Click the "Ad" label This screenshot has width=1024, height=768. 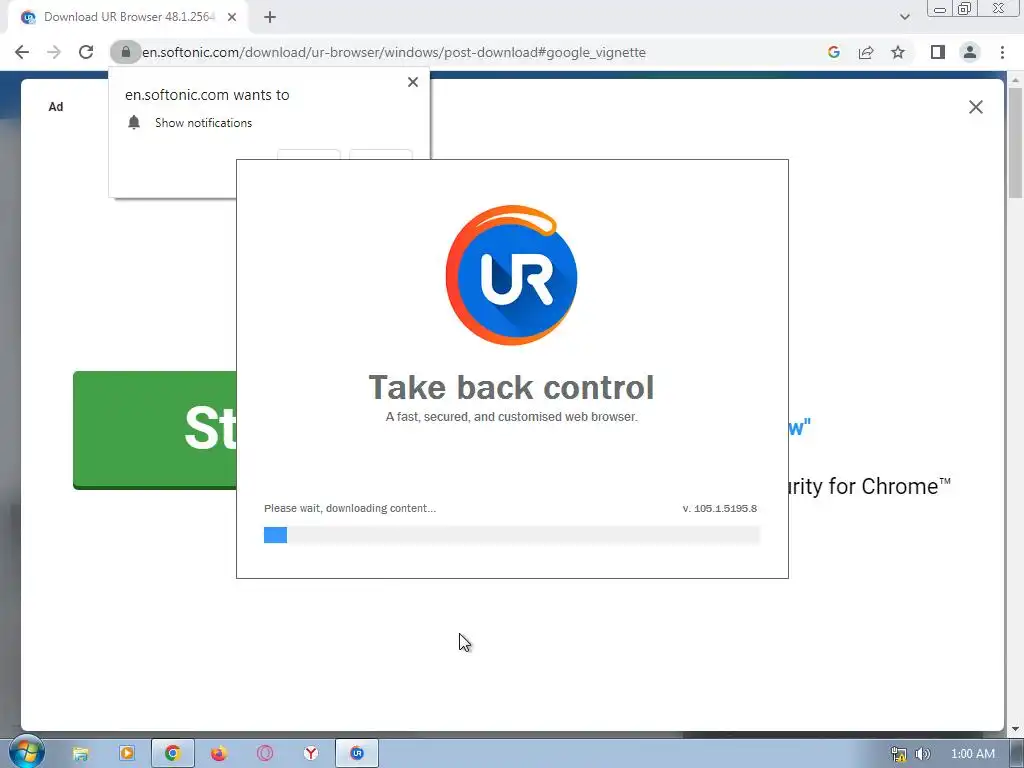(x=56, y=106)
